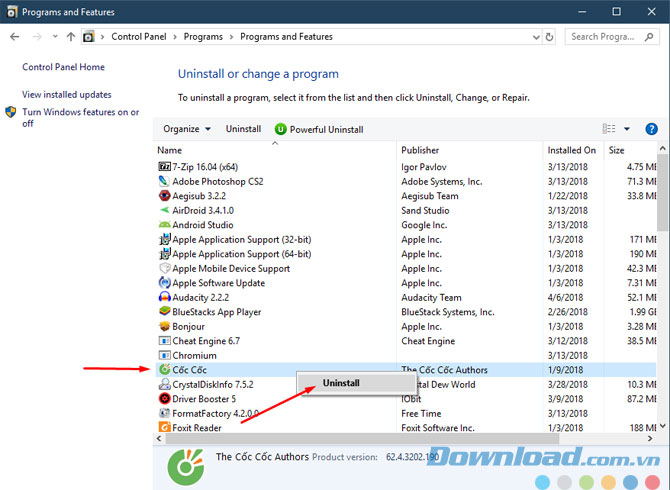Choose Uninstall from the context menu

341,383
